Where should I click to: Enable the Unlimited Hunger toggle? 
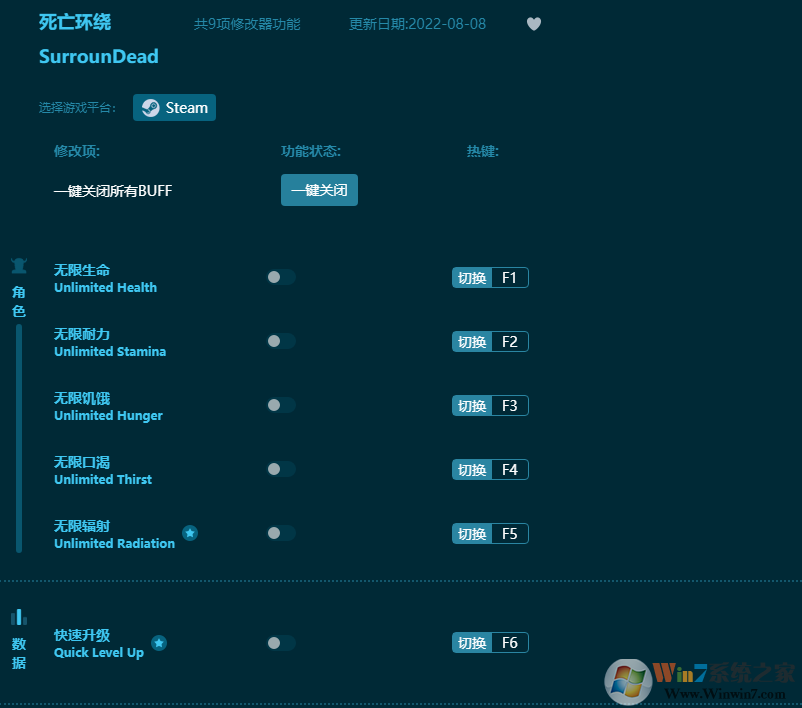[x=280, y=405]
